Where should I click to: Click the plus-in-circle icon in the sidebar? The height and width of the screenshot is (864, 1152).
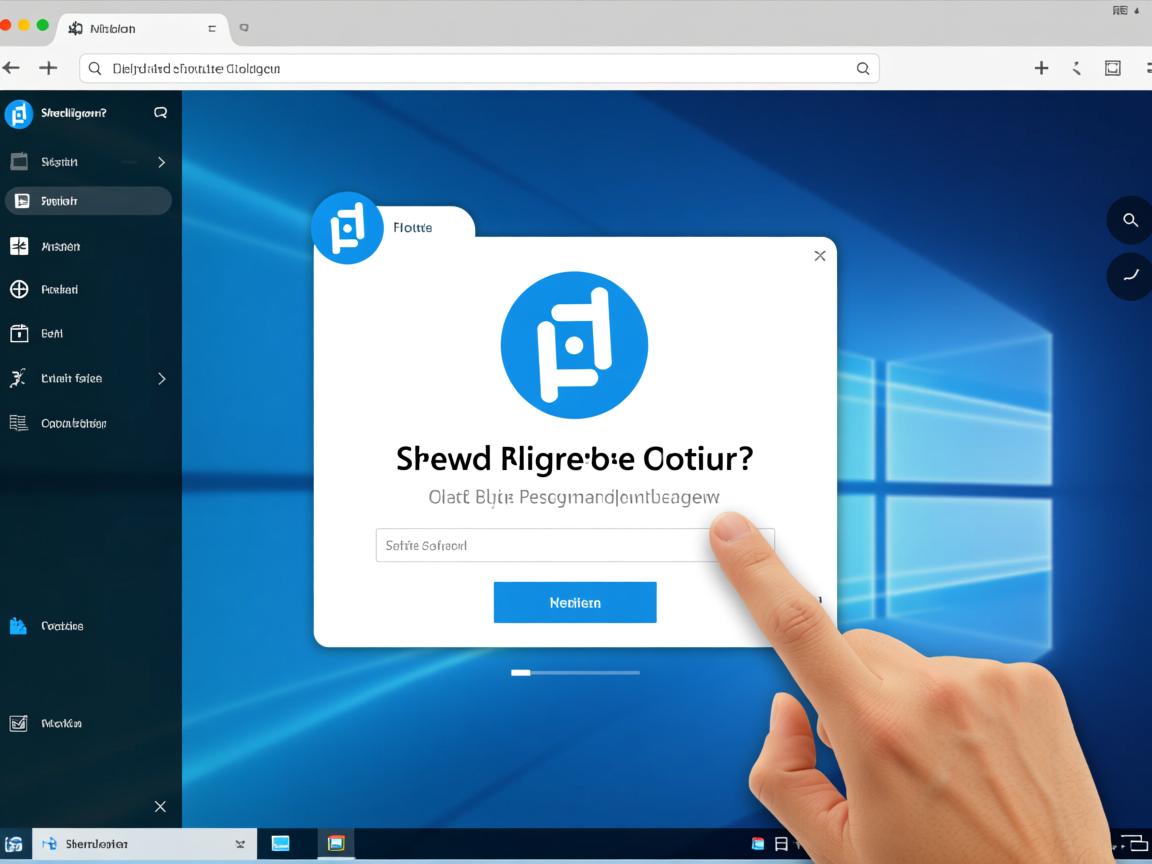pos(19,289)
